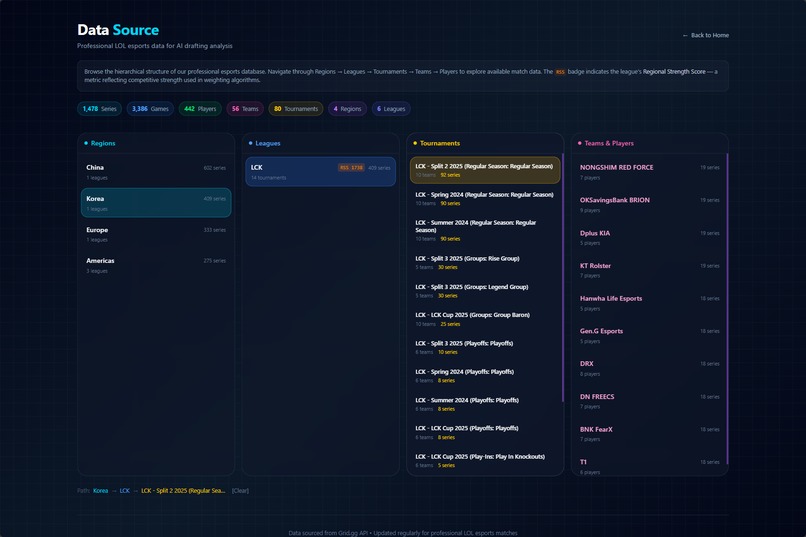Open BNK FearX team
Viewport: 806px width, 537px height.
click(649, 434)
